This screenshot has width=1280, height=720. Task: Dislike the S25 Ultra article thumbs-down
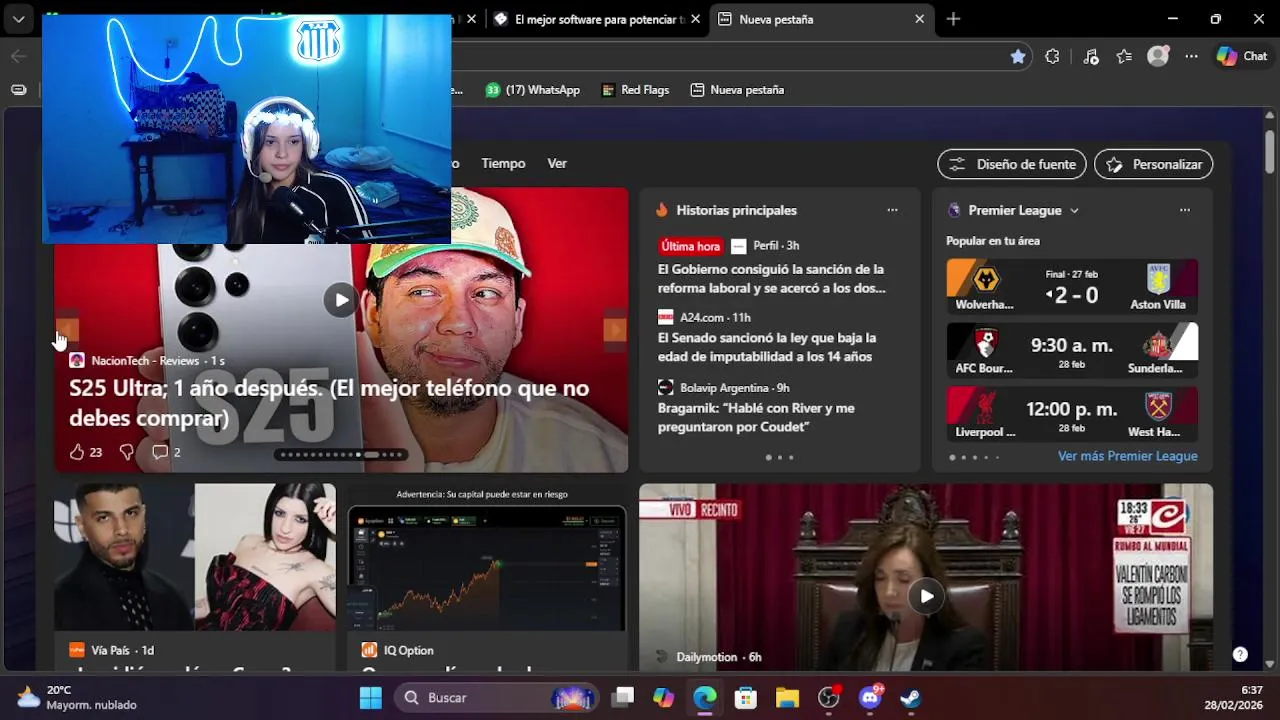tap(126, 452)
